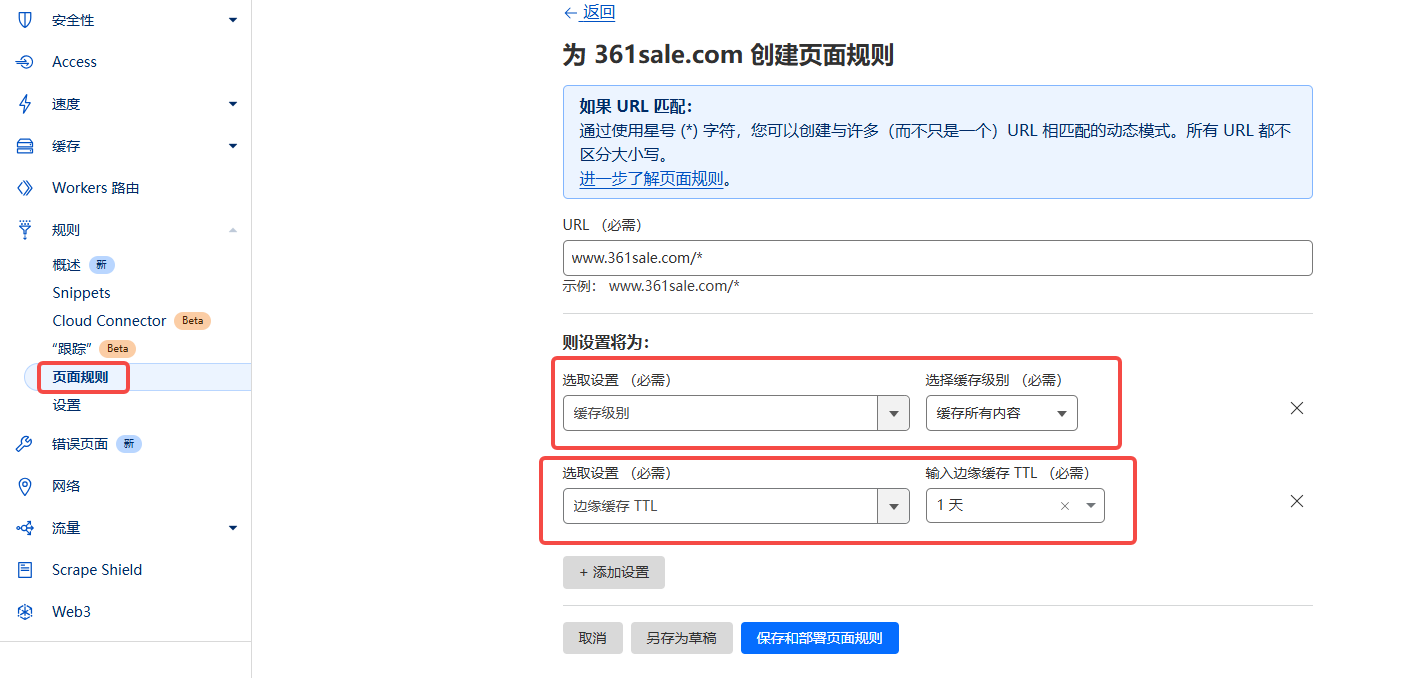Open 缓存 via its database icon
Viewport: 1409px width, 678px height.
tap(24, 145)
